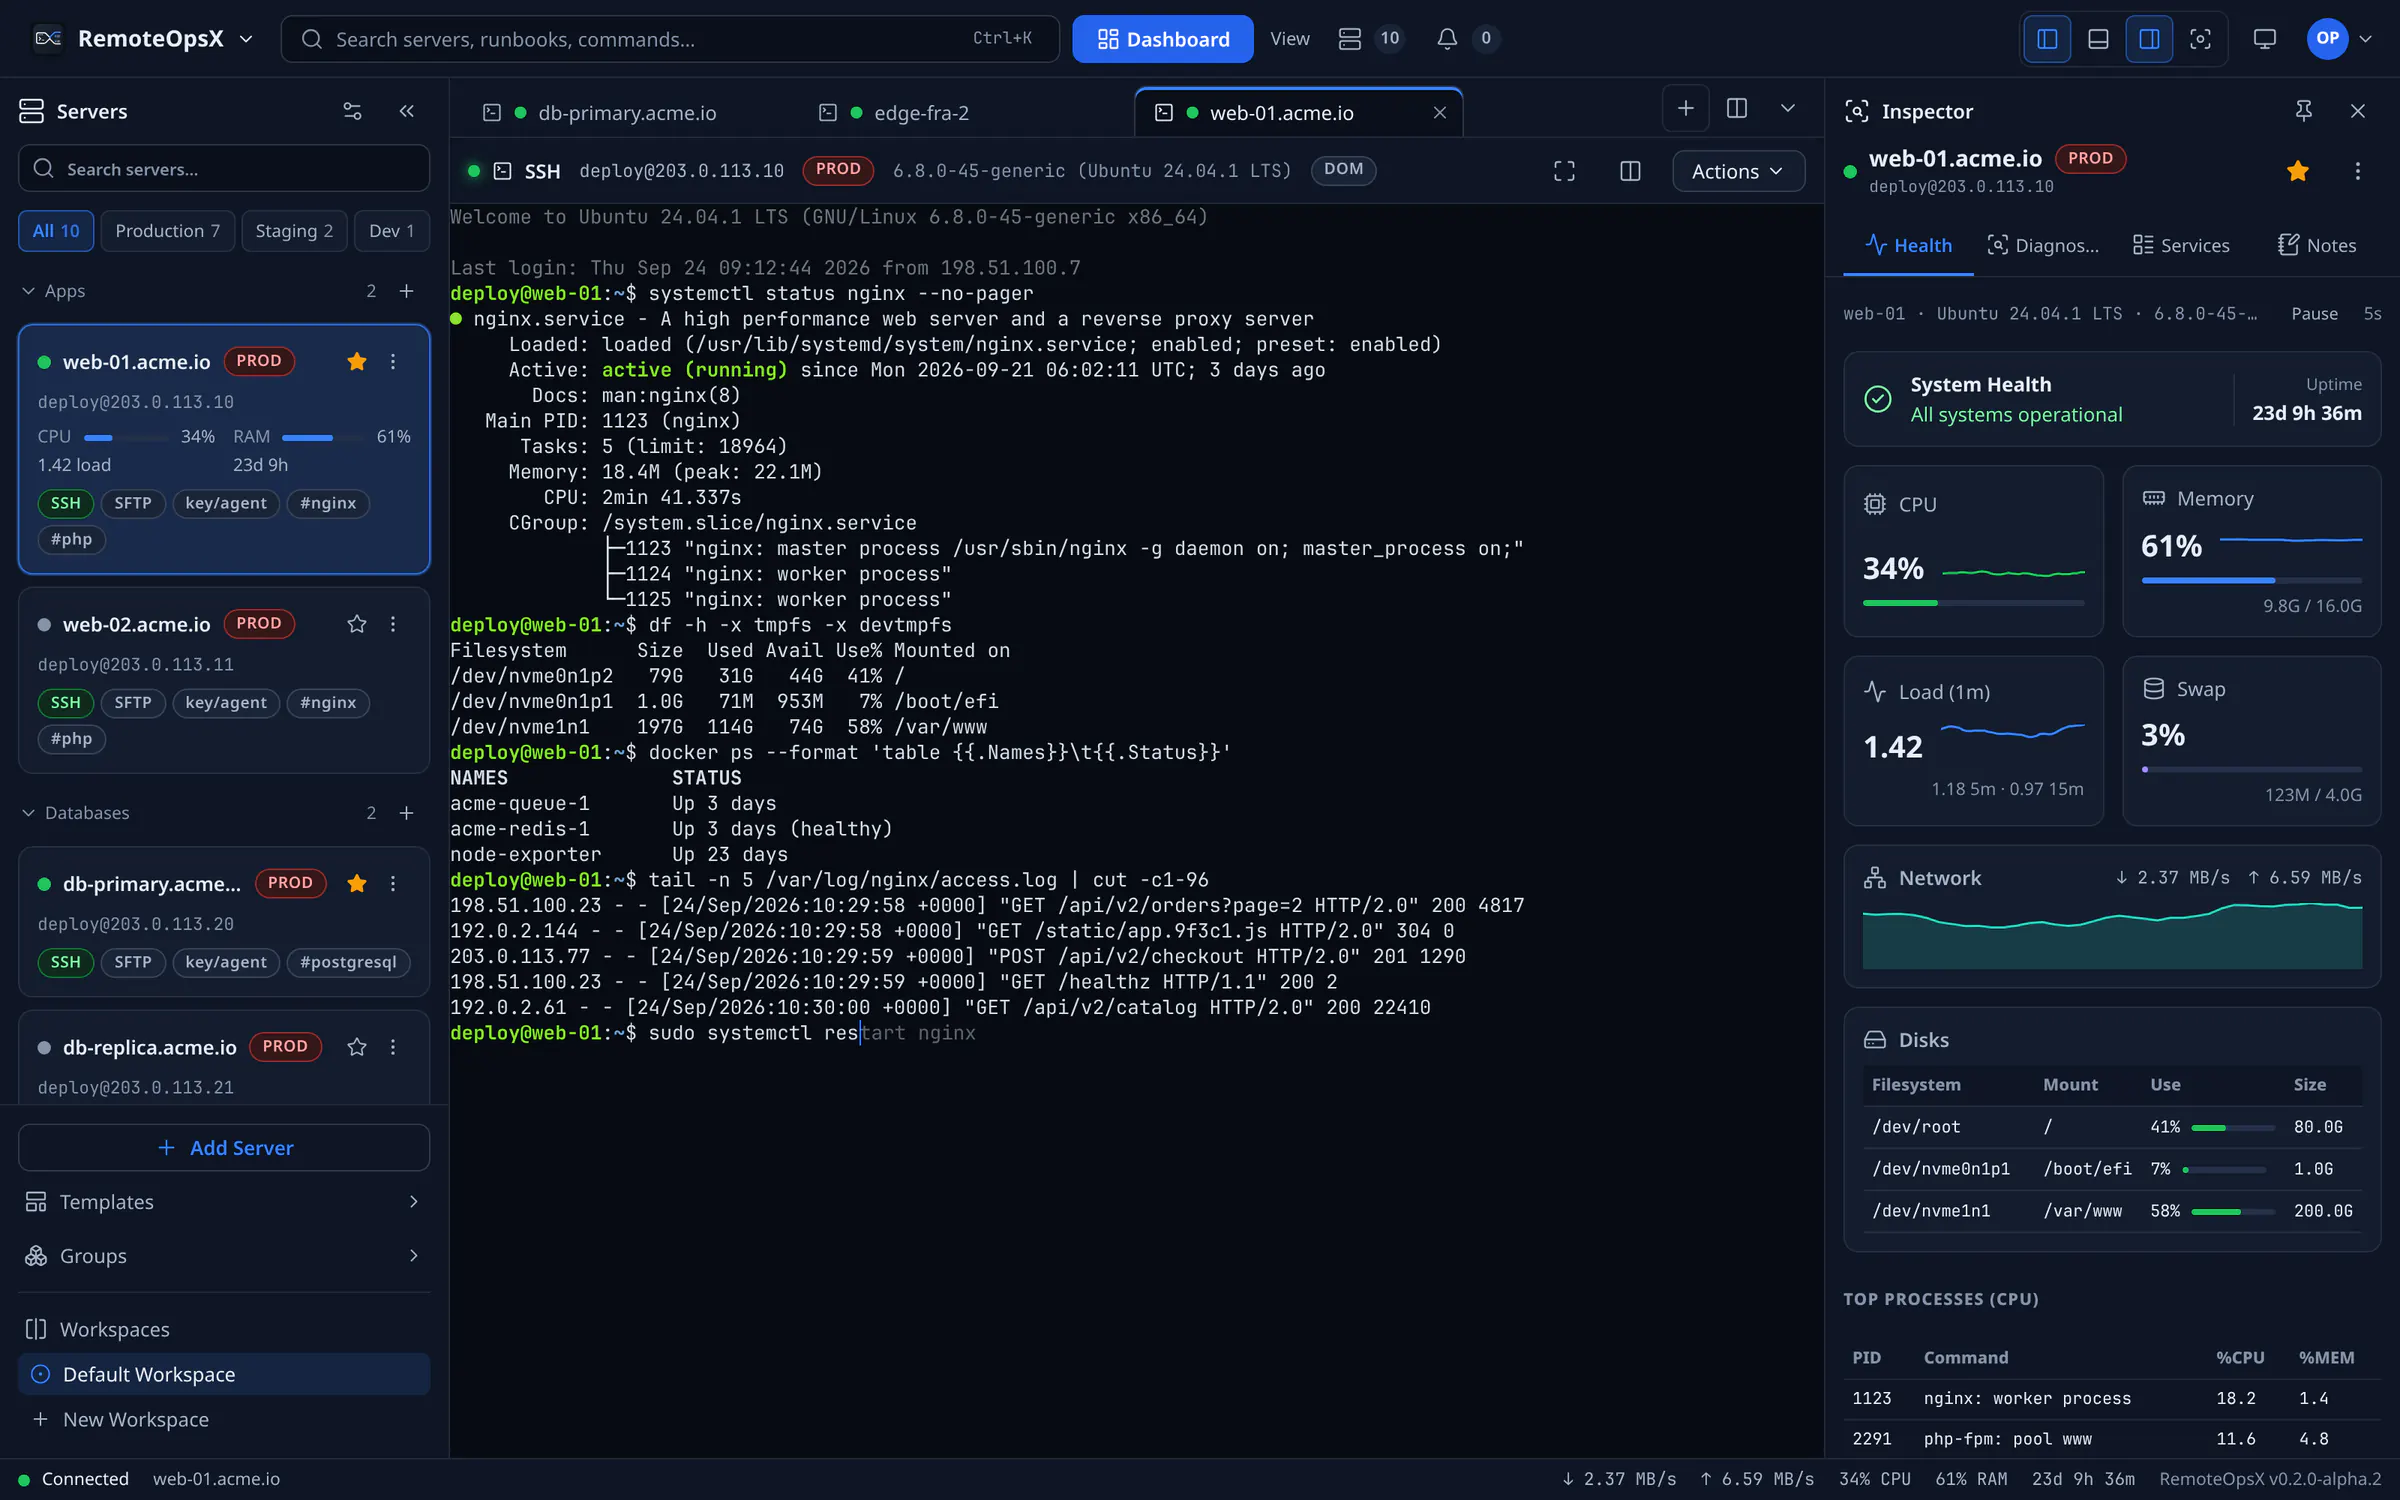Collapse the Databases server group
The width and height of the screenshot is (2400, 1500).
[29, 813]
